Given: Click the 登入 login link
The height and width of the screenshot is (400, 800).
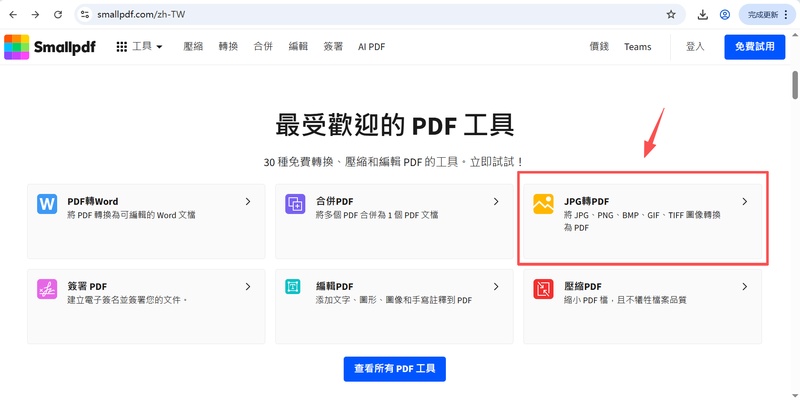Looking at the screenshot, I should (695, 46).
